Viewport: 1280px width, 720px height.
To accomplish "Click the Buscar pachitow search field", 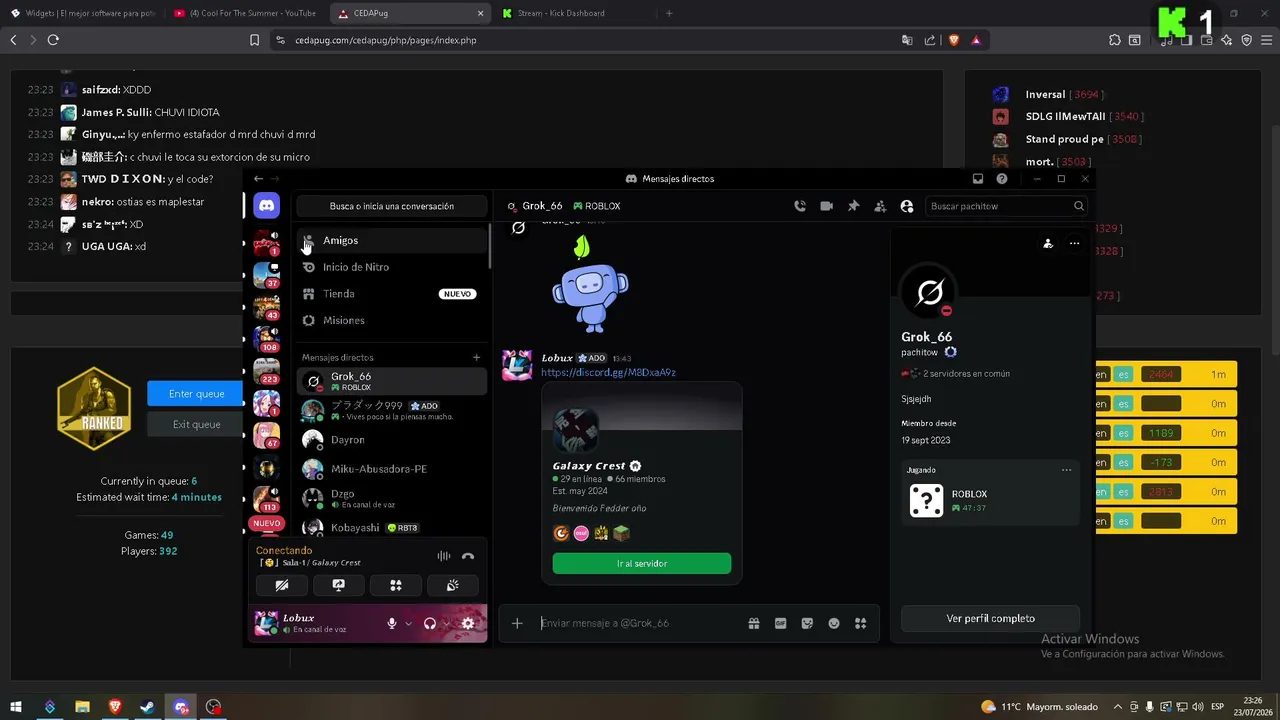I will pyautogui.click(x=1006, y=206).
